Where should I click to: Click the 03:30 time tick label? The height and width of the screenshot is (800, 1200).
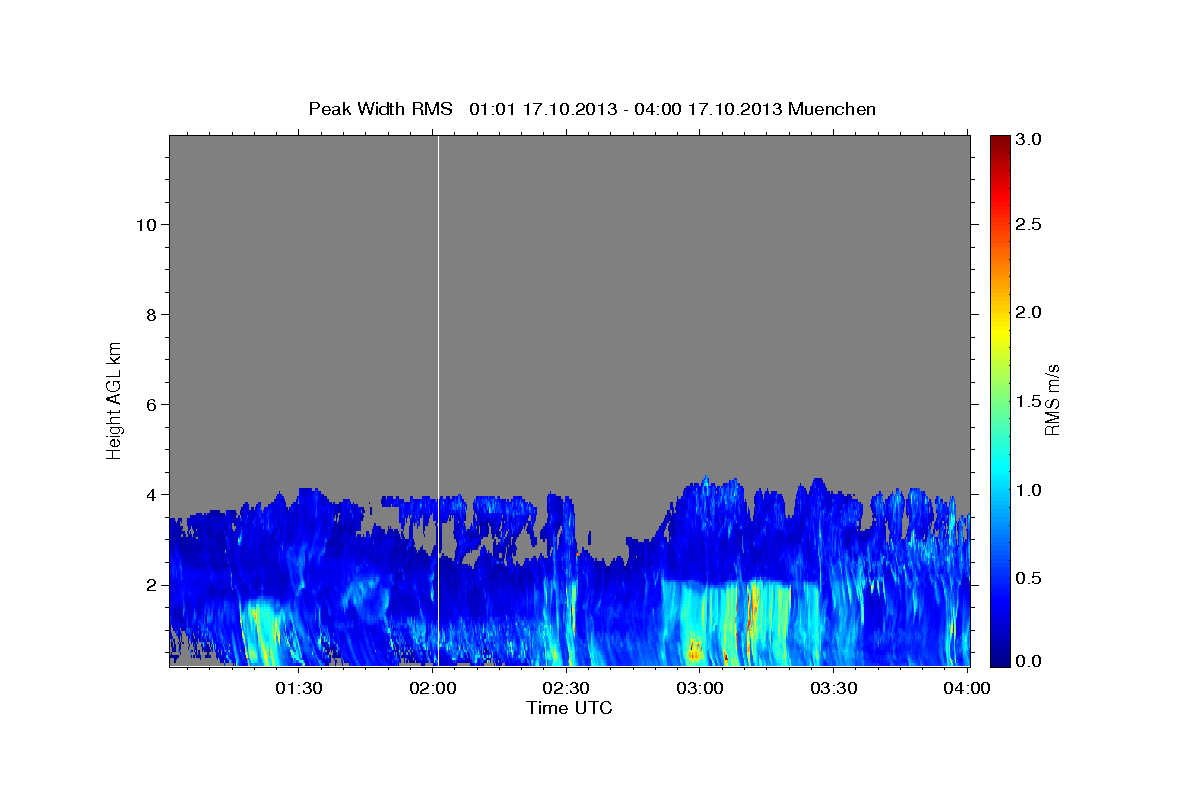point(833,688)
